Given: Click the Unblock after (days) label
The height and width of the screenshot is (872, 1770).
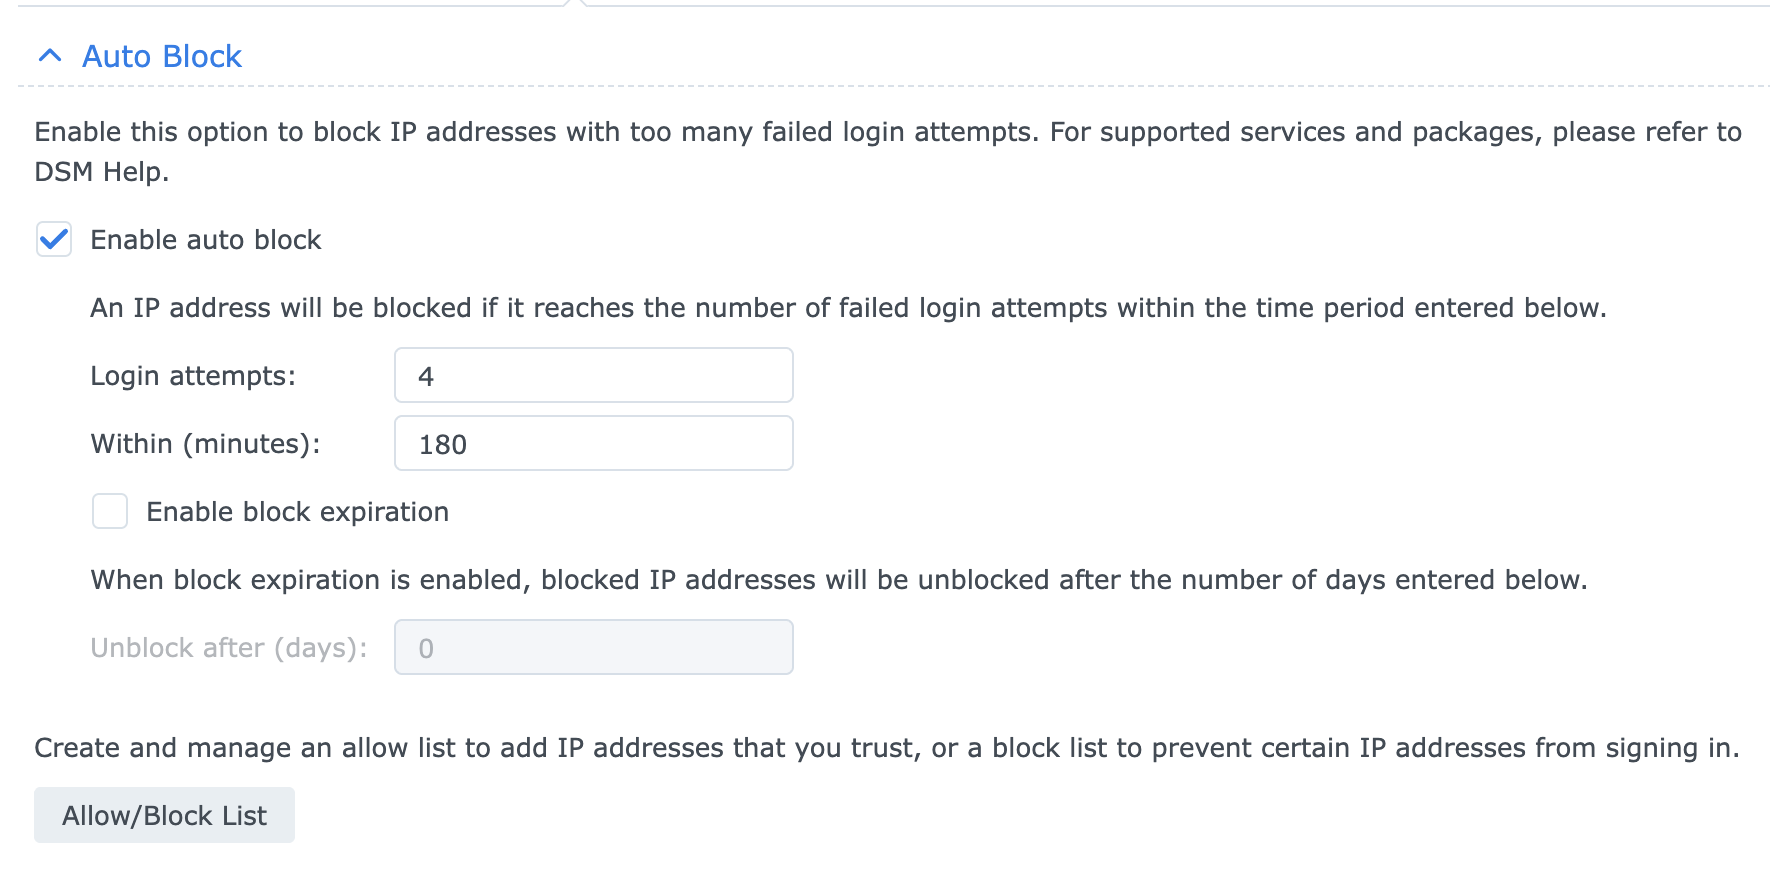Looking at the screenshot, I should pos(229,648).
